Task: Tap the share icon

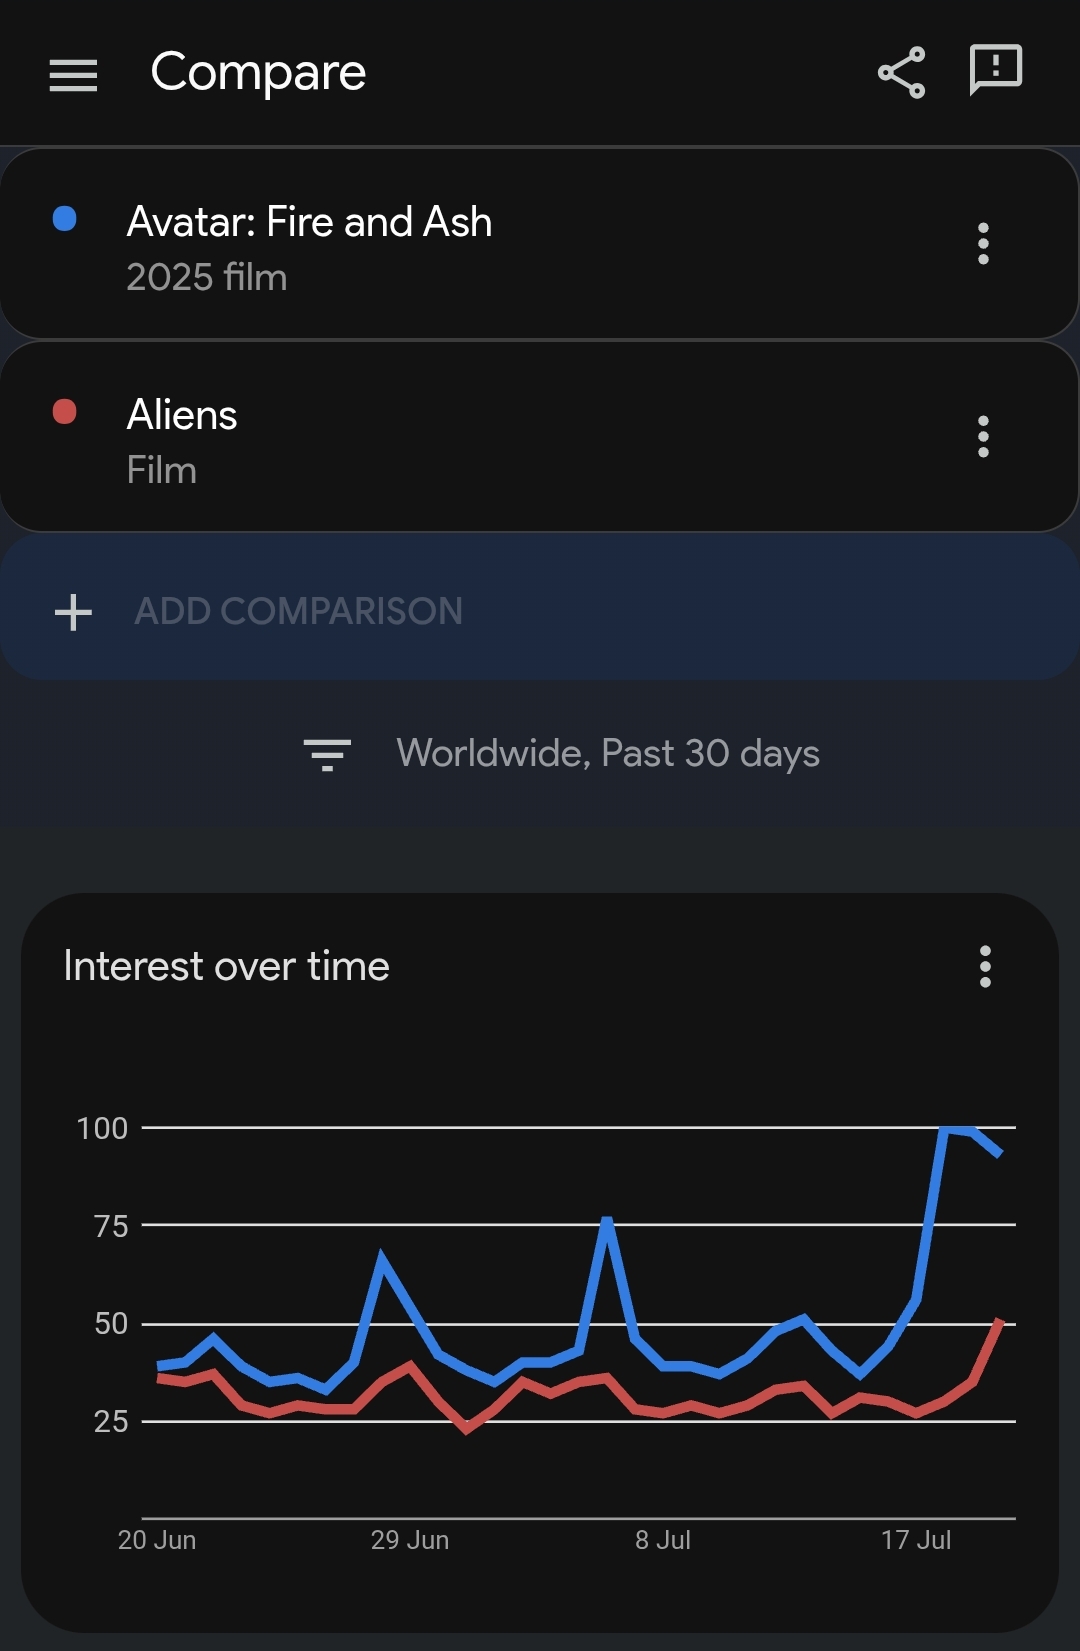Action: click(x=901, y=73)
